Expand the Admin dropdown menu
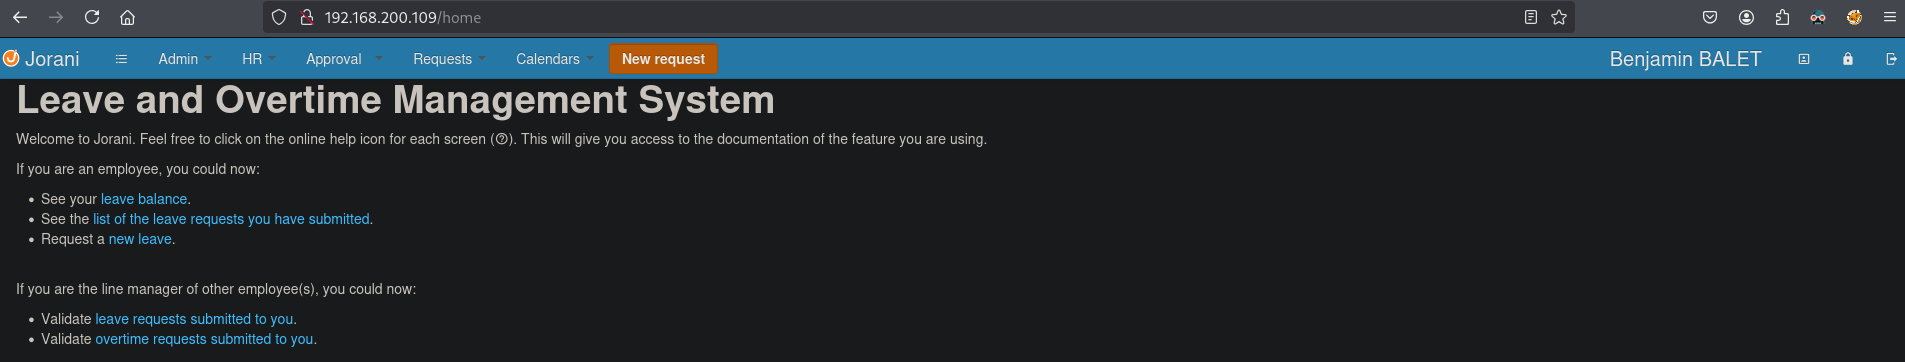 pos(185,59)
